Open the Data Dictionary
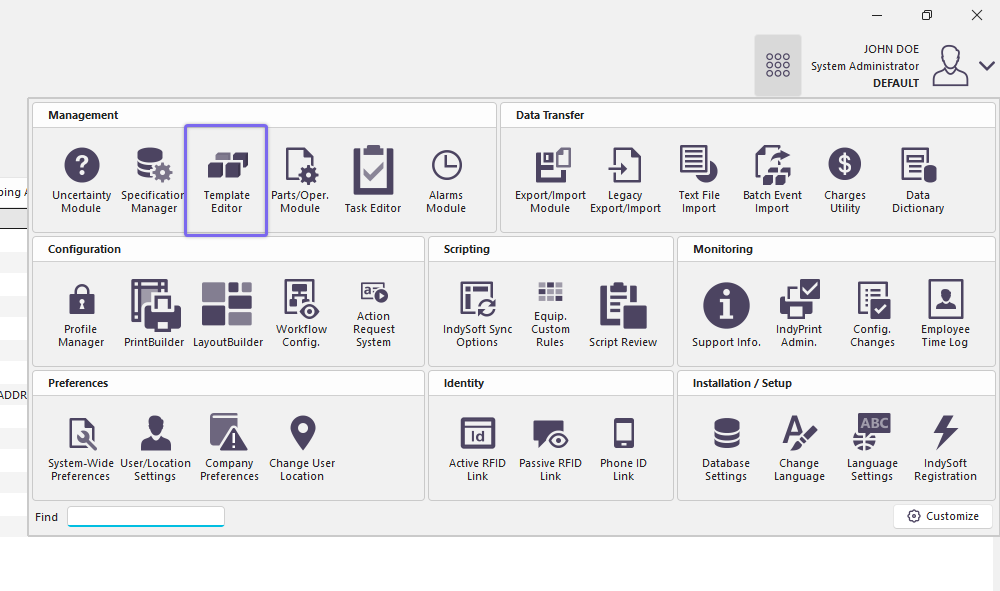Viewport: 1000px width, 591px height. click(x=918, y=180)
